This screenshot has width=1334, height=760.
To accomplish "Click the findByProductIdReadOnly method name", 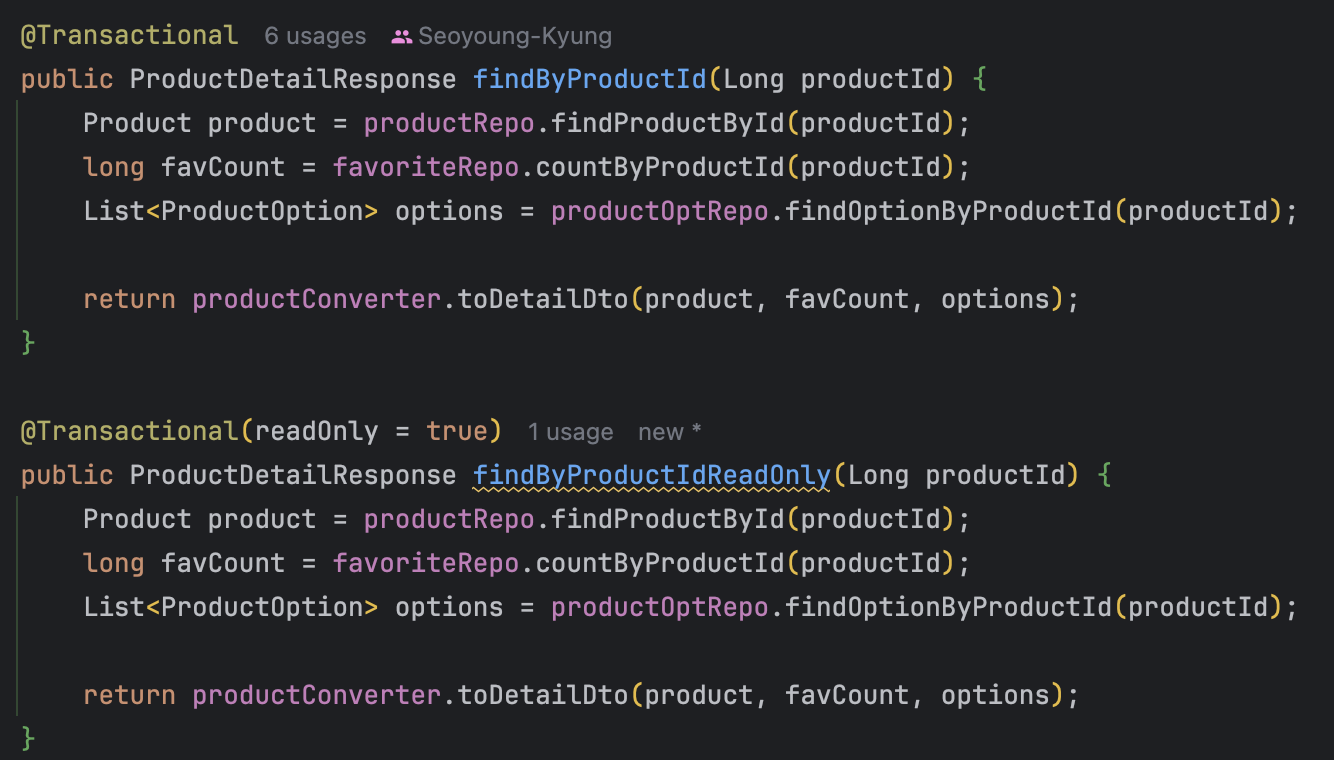I will click(652, 475).
